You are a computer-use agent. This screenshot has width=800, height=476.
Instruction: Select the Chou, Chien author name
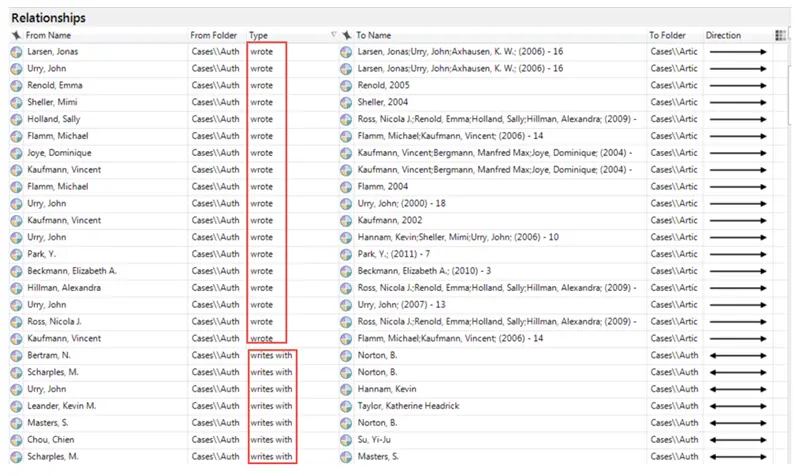[51, 439]
